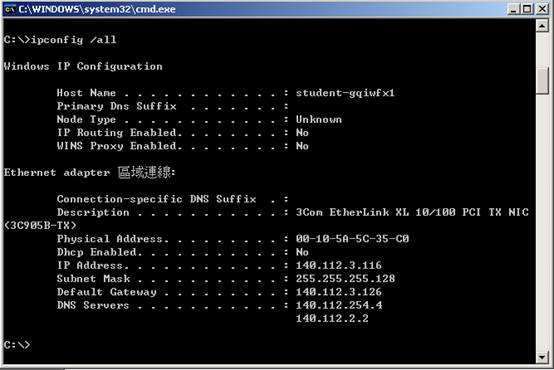Viewport: 554px width, 370px height.
Task: Click the scroll down arrow
Action: [x=542, y=357]
